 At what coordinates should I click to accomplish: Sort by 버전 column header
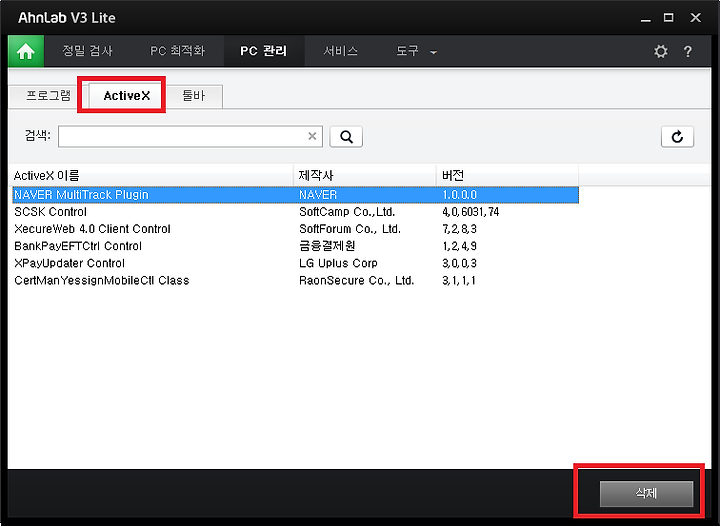point(507,175)
